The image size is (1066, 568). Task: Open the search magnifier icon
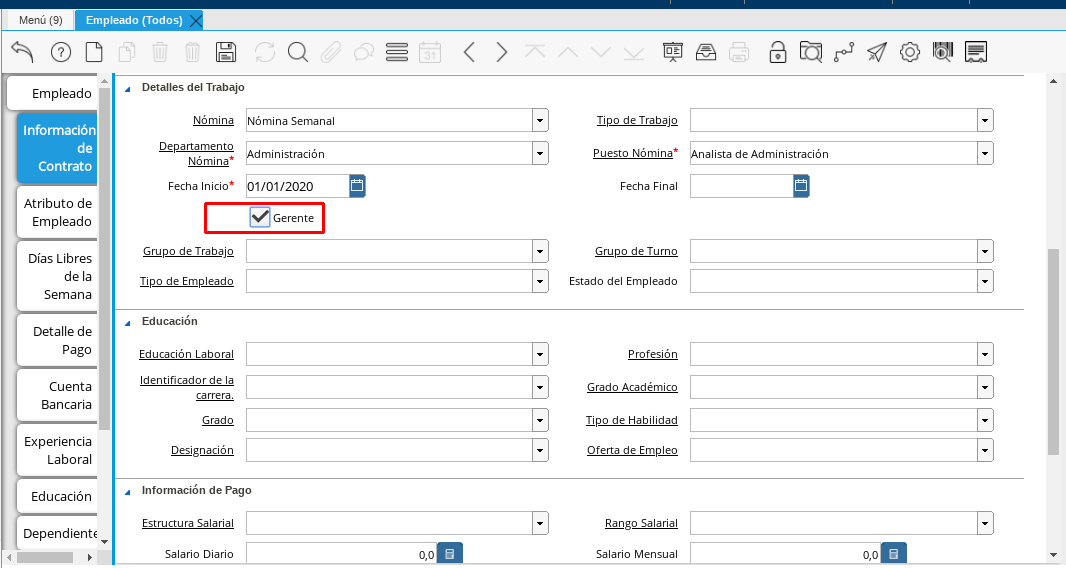[297, 52]
